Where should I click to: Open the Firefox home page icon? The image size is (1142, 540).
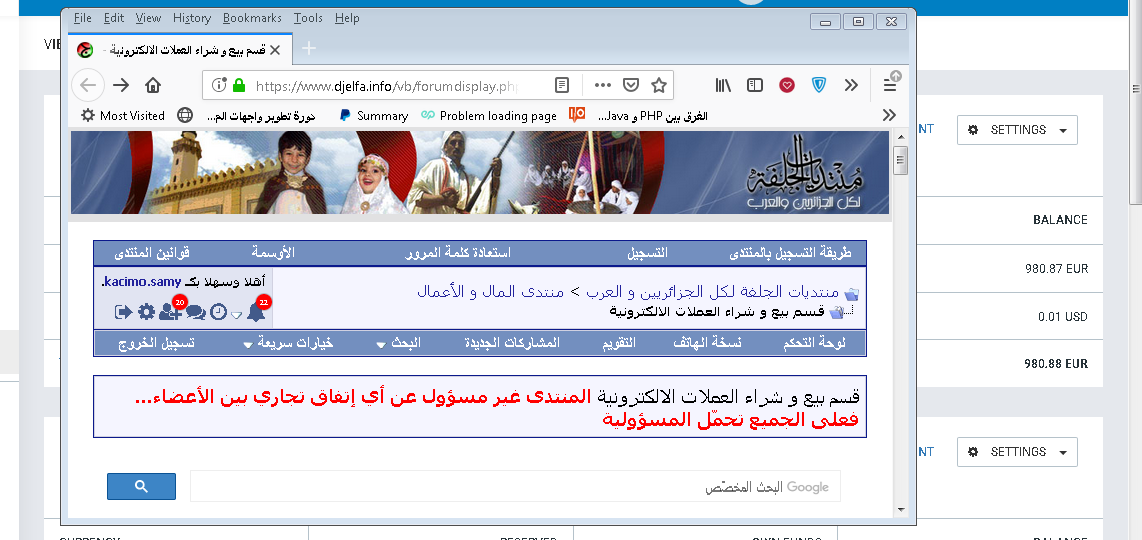(153, 85)
